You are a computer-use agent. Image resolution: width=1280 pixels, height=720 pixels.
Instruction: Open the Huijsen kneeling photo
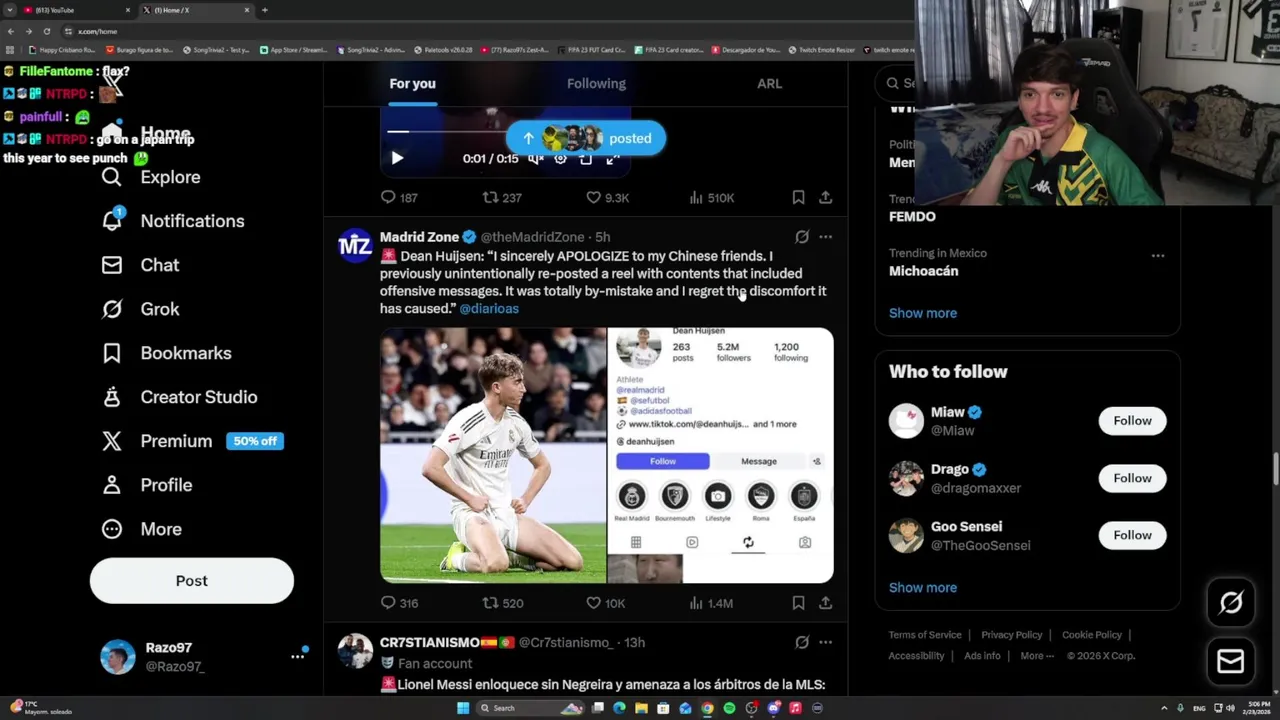493,455
